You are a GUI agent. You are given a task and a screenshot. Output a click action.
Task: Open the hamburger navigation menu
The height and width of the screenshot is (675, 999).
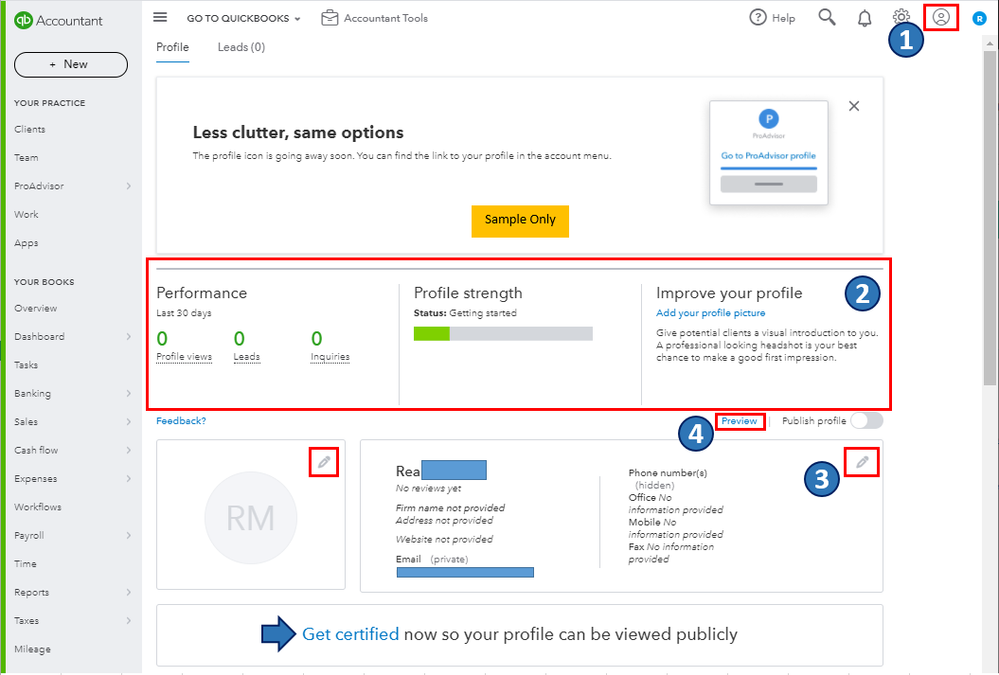(x=160, y=17)
